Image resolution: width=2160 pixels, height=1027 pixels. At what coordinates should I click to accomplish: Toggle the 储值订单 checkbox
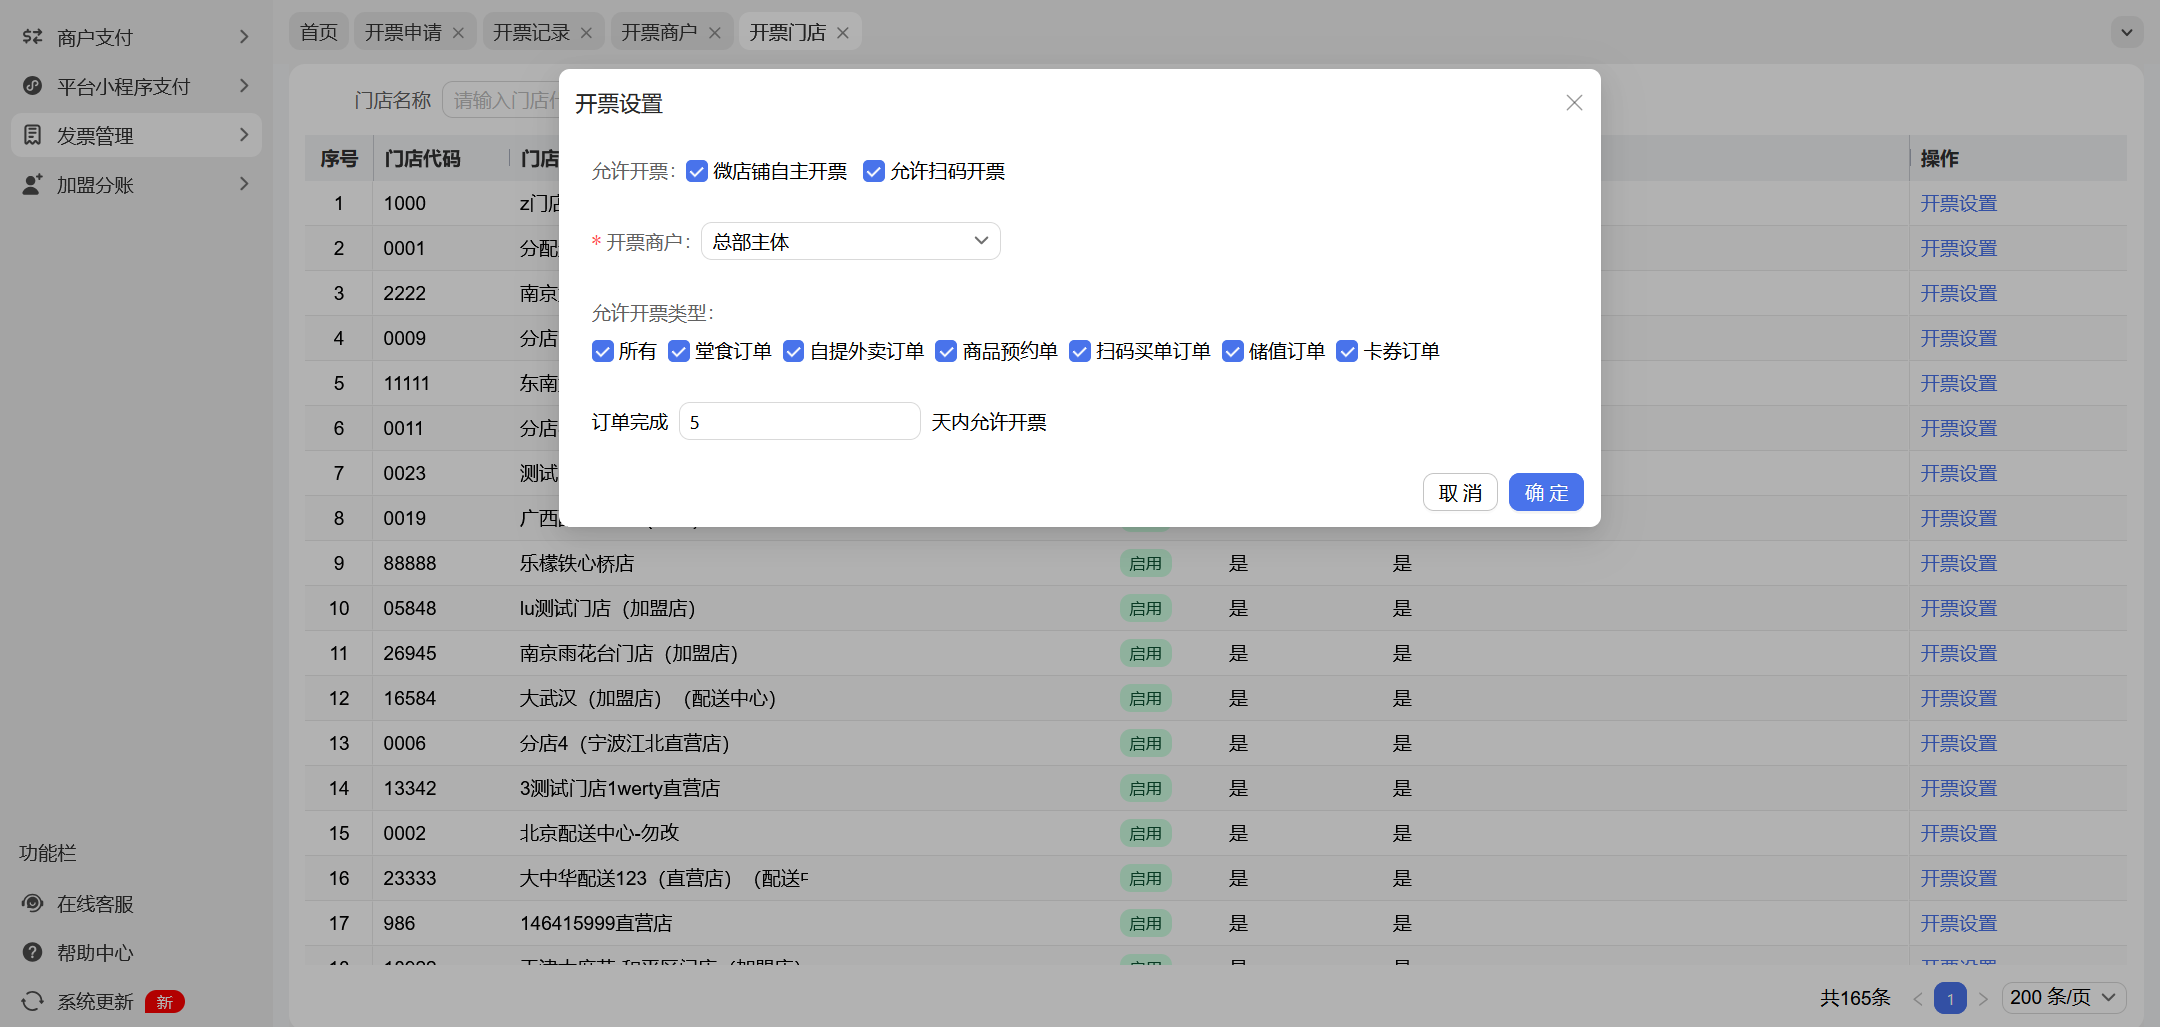pos(1233,351)
